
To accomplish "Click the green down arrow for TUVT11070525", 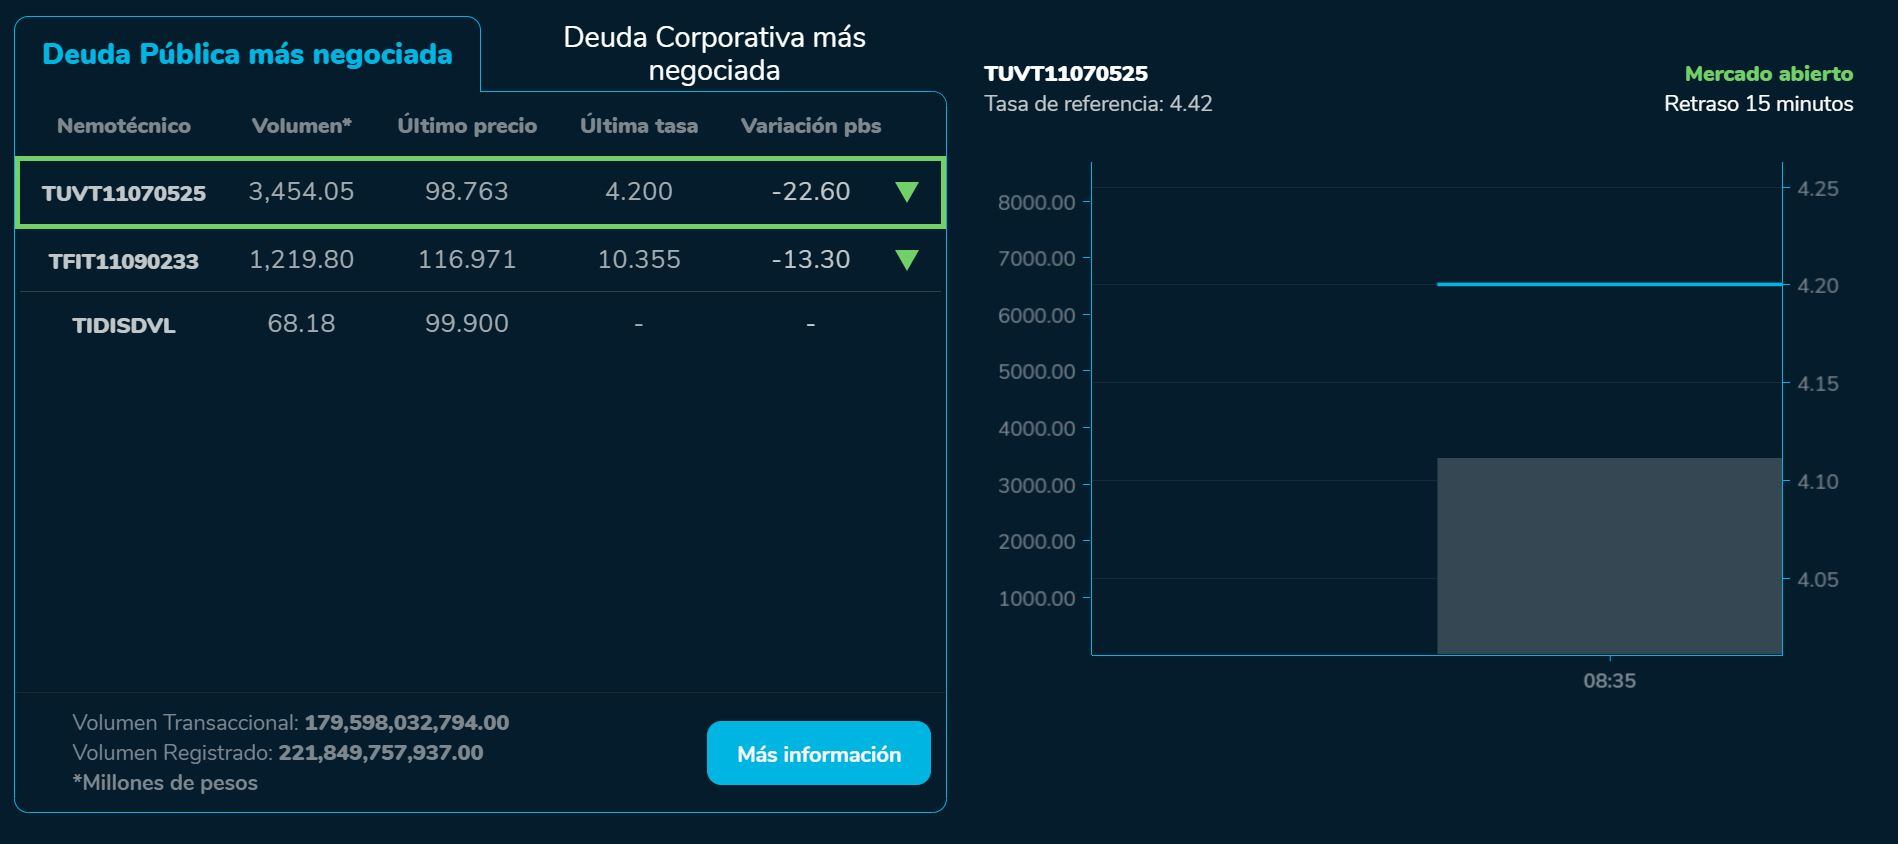I will pos(908,192).
